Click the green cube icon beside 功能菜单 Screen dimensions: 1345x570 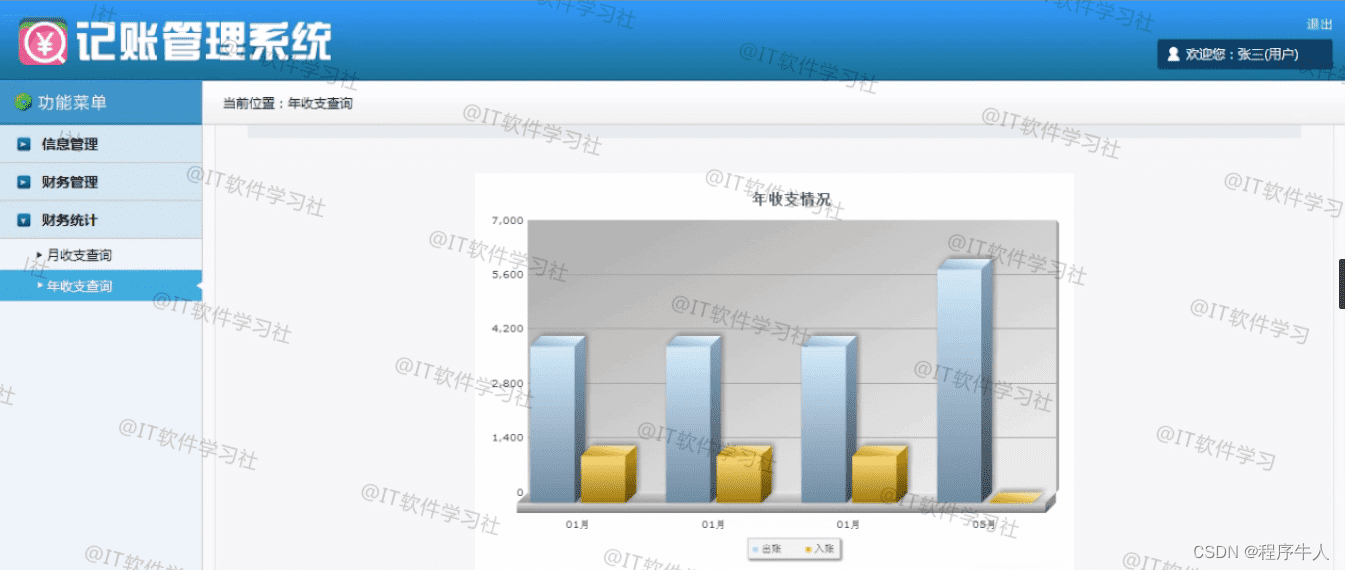pos(23,102)
